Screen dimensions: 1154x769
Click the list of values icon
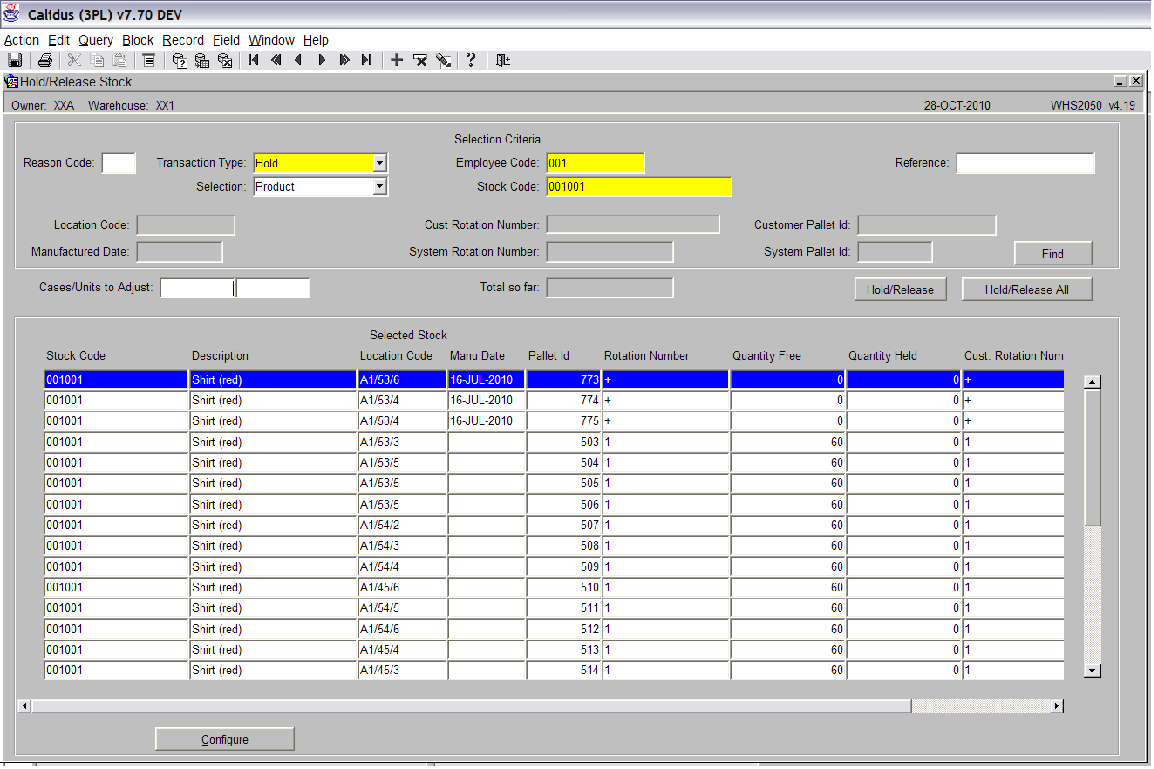pos(149,60)
